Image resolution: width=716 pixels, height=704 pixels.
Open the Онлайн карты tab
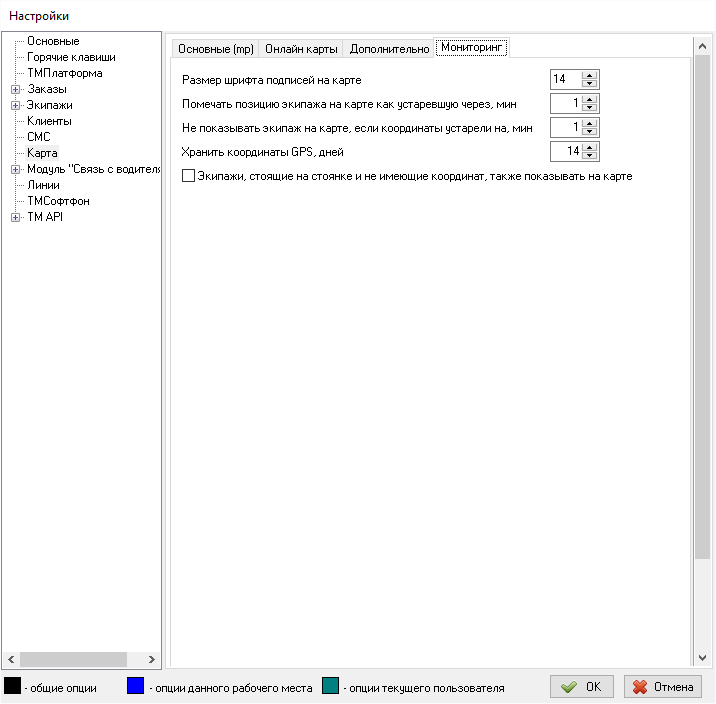pos(301,49)
